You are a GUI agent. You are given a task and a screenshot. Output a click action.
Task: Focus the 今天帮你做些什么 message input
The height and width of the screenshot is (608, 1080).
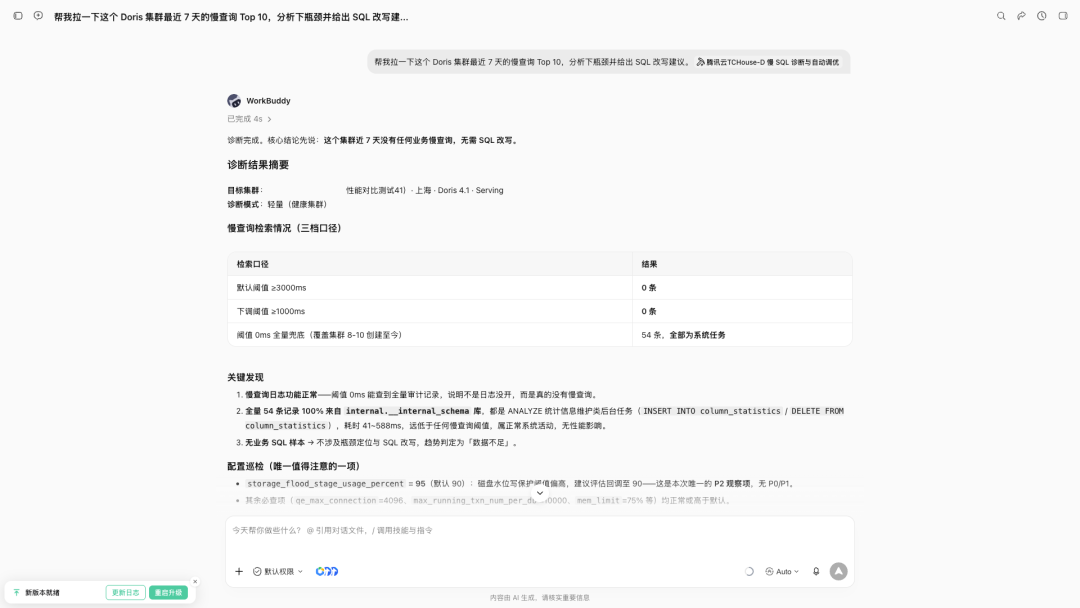pos(540,530)
